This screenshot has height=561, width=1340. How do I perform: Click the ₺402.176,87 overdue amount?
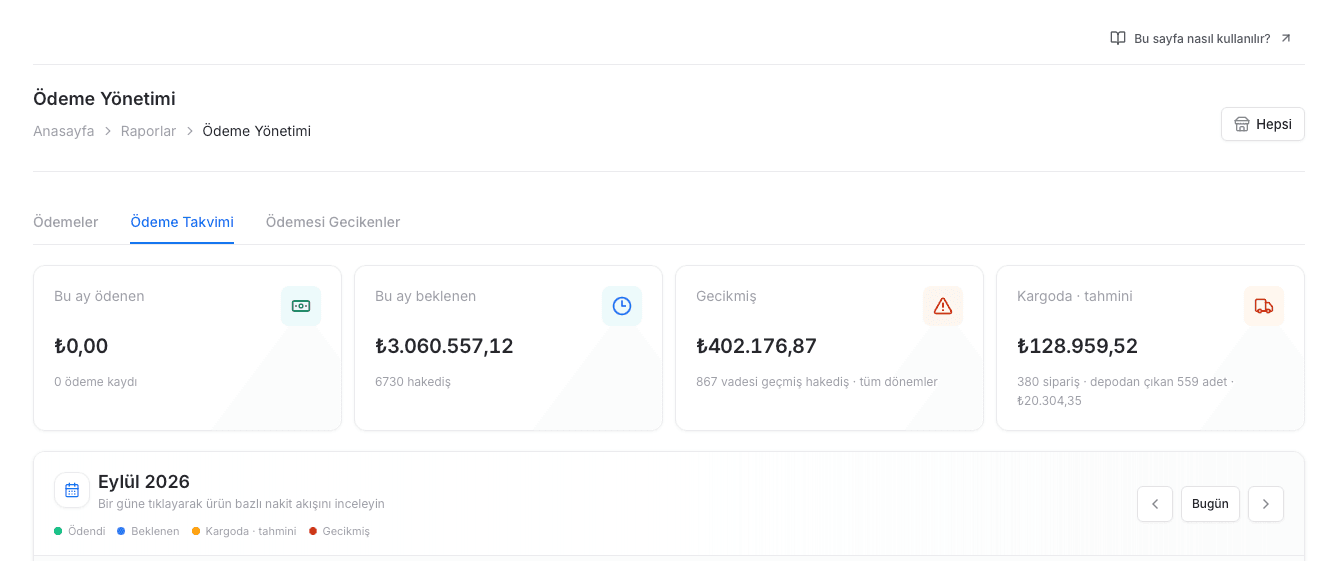pyautogui.click(x=756, y=346)
